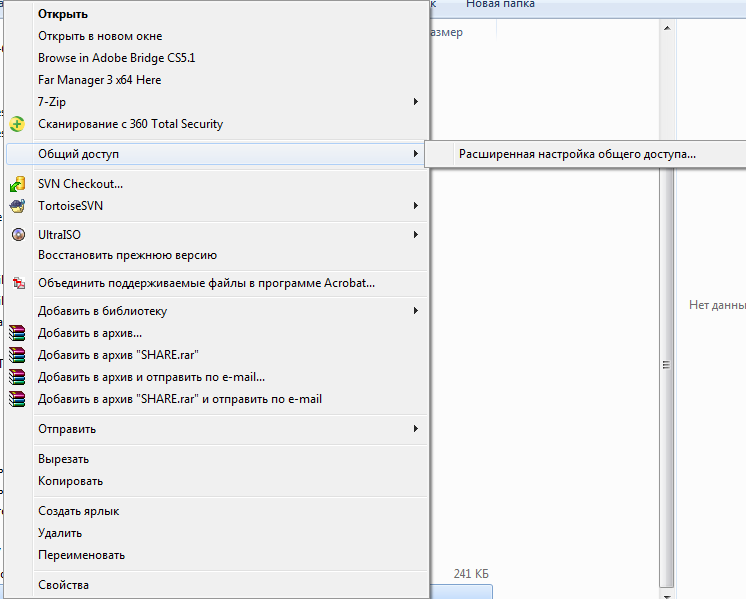Click the Новая папка toolbar button

tap(500, 4)
